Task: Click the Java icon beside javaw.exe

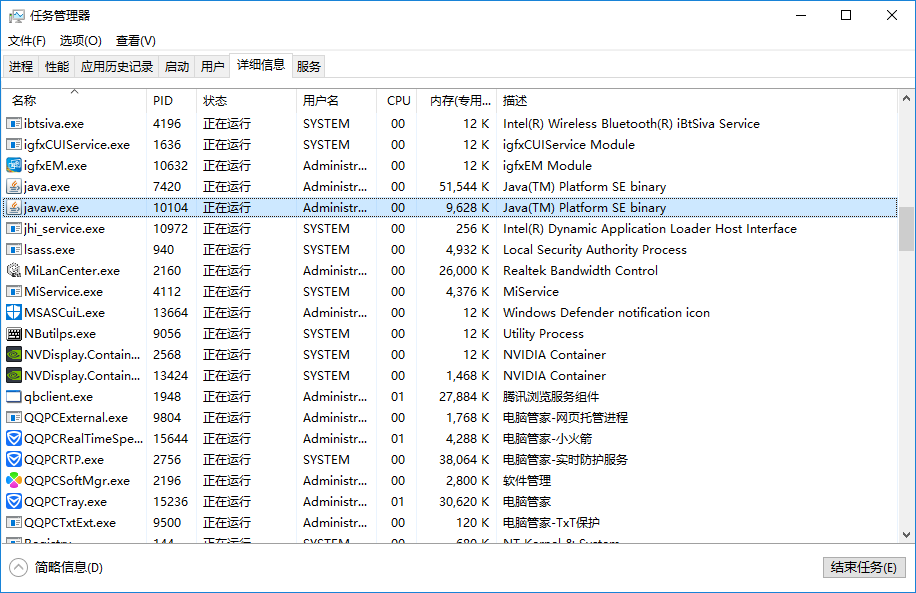Action: 14,207
